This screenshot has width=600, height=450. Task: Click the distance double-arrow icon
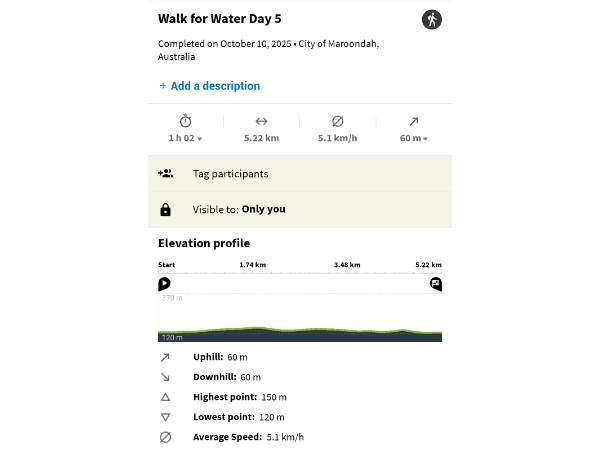coord(261,121)
